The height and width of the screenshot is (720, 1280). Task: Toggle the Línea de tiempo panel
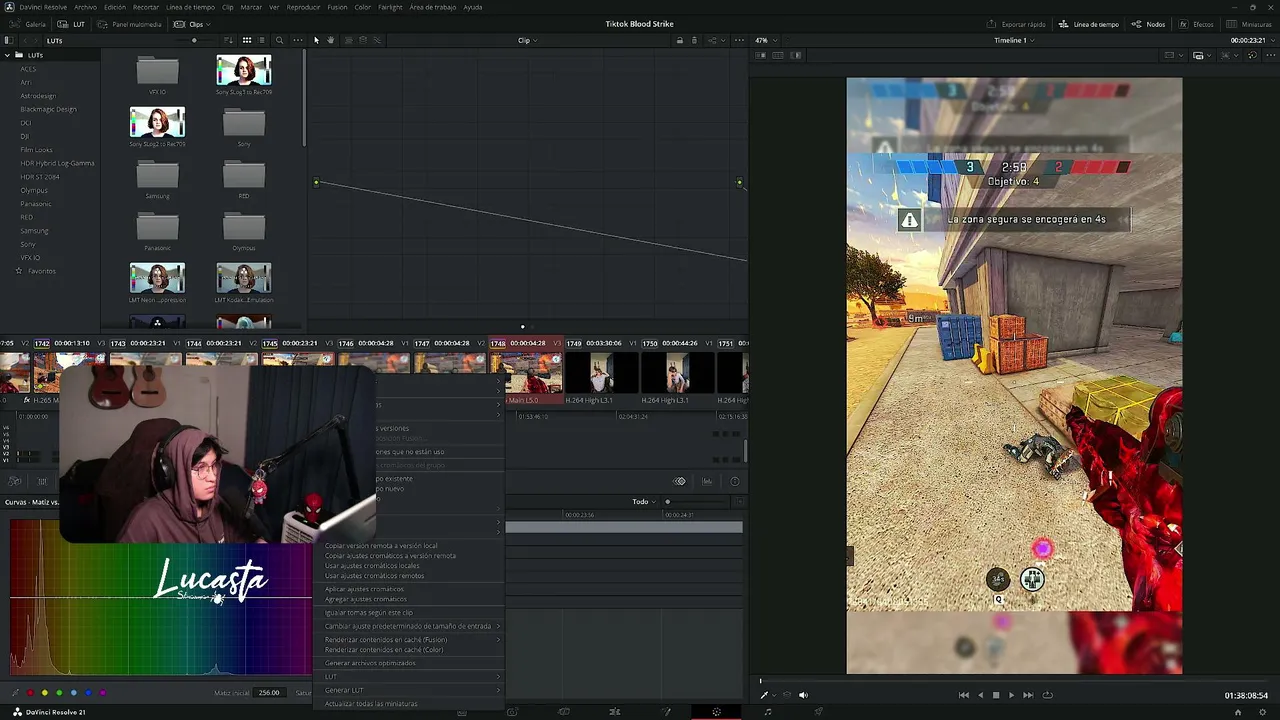coord(1089,24)
